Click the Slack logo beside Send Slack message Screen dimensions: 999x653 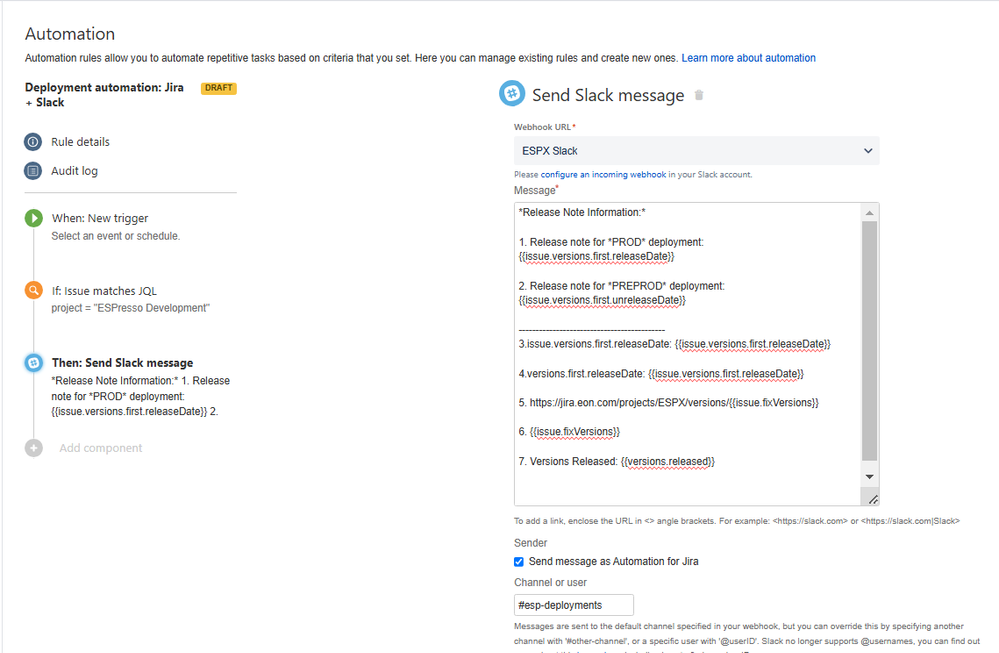[x=512, y=94]
